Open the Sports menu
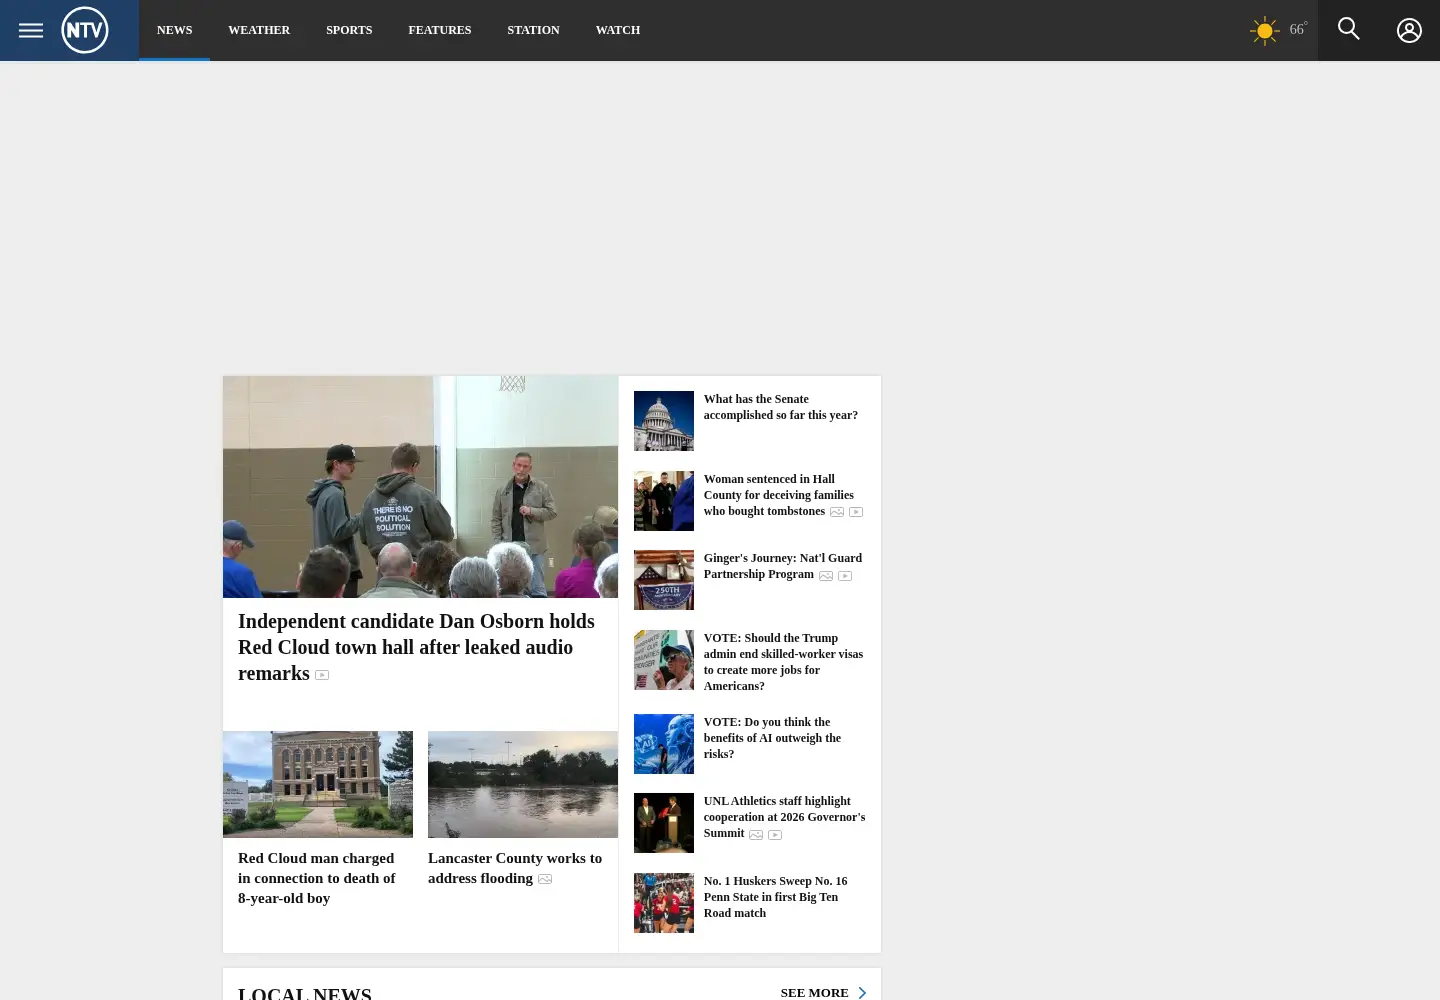Screen dimensions: 1440x1000 [349, 30]
